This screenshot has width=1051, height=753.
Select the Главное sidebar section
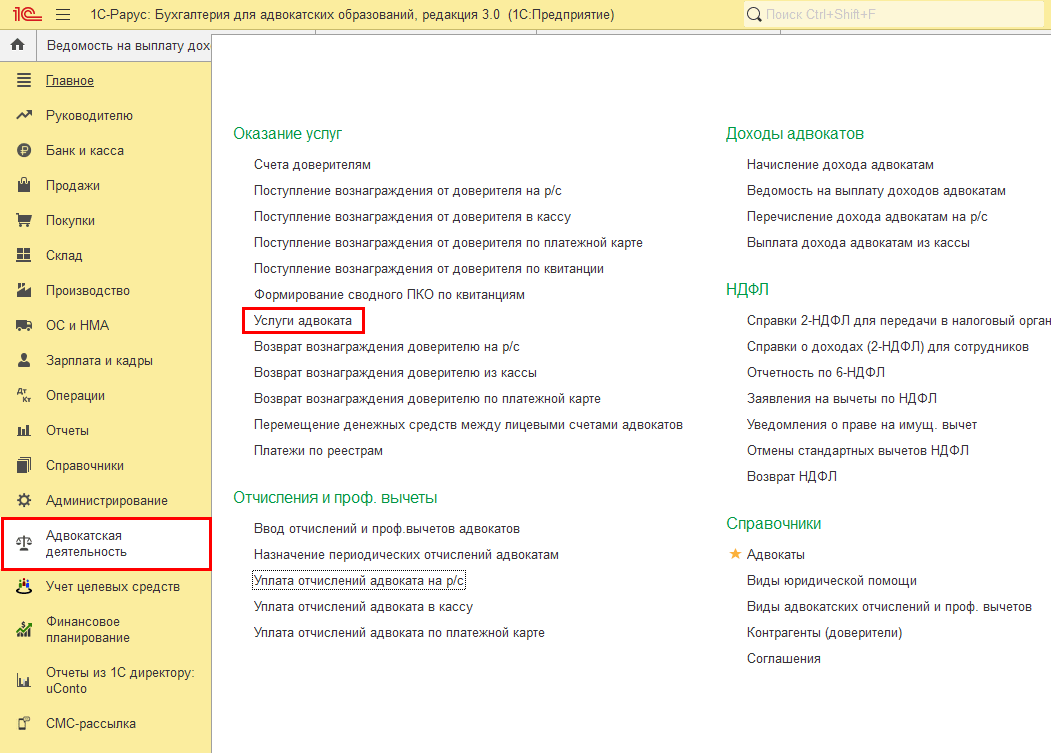click(69, 81)
